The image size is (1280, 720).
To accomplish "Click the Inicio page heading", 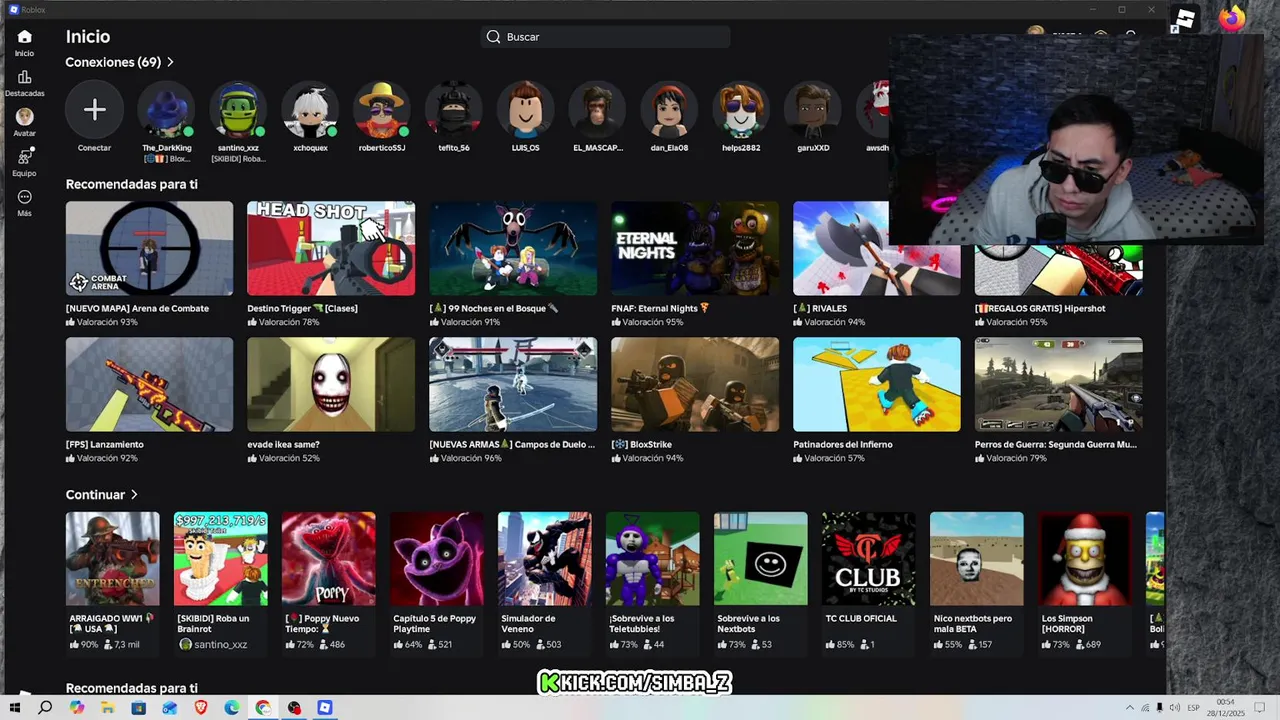I will click(88, 37).
